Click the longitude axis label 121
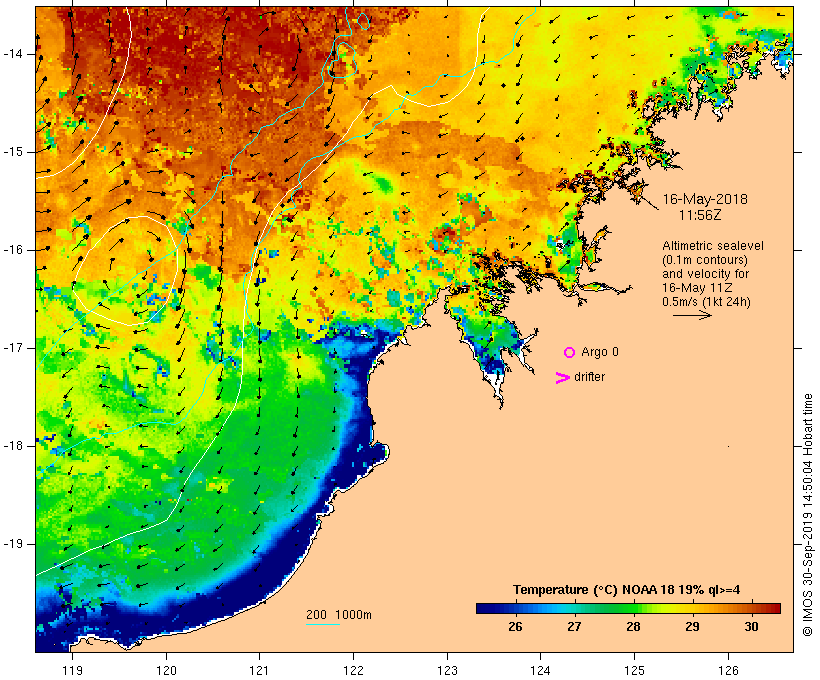Viewport: 820px width, 680px height. click(x=259, y=670)
